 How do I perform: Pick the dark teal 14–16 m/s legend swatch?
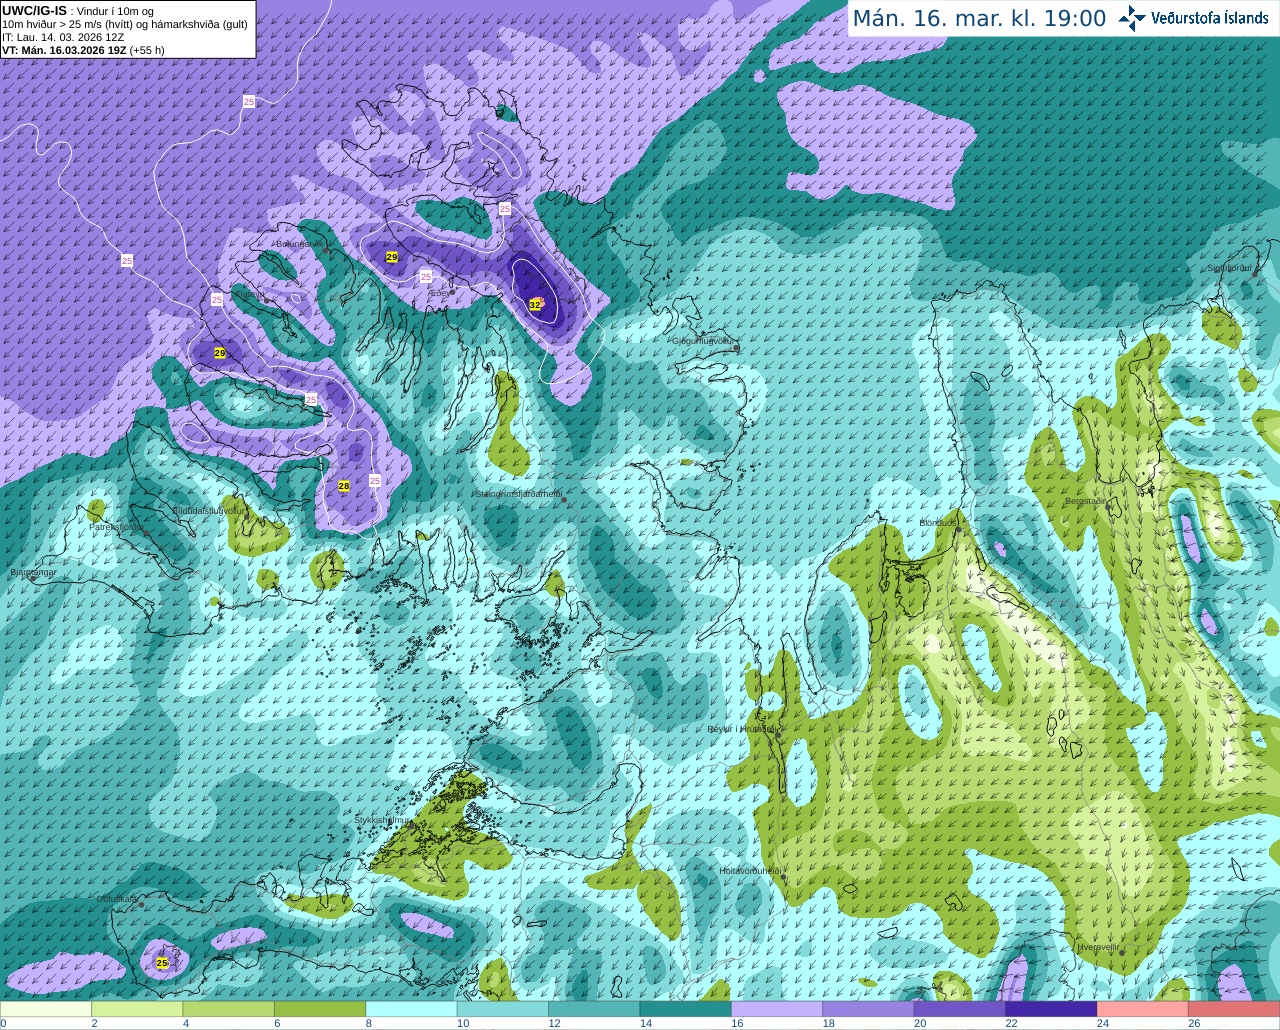pyautogui.click(x=686, y=1009)
